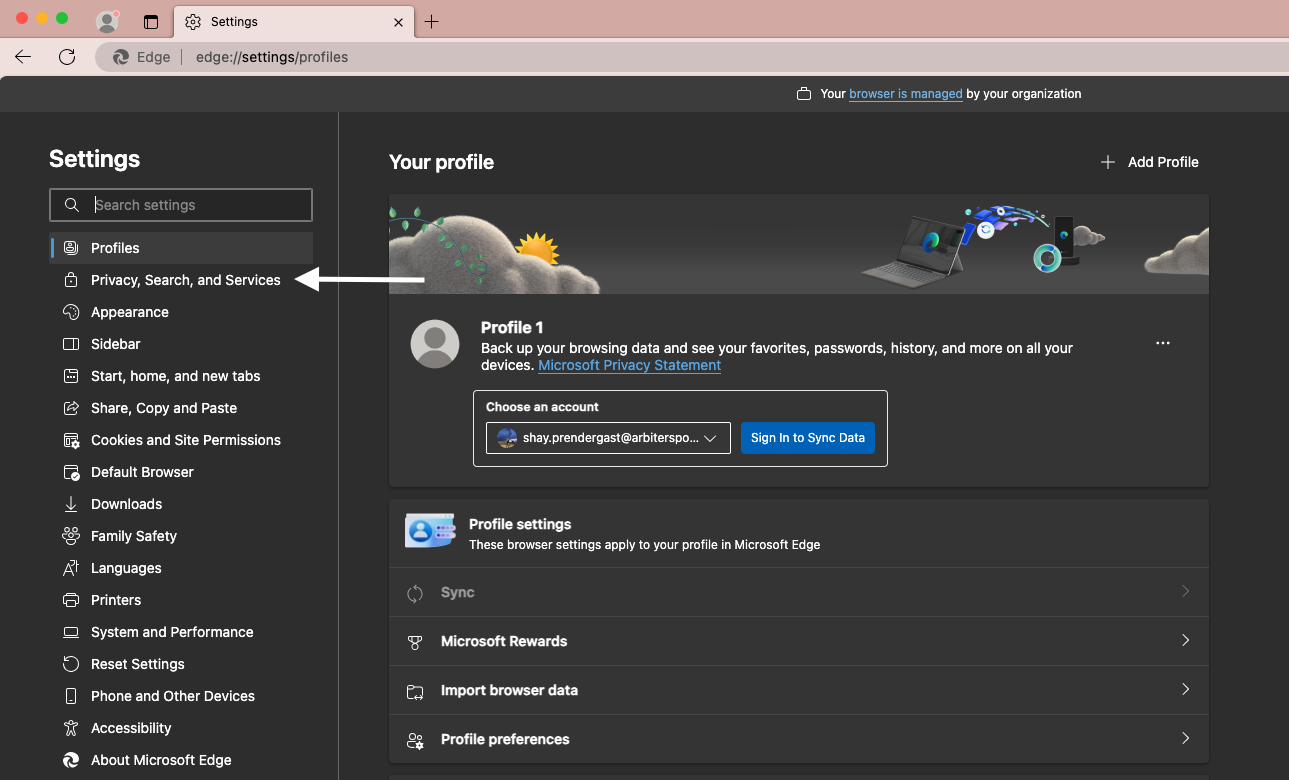
Task: Expand the Import browser data chevron
Action: point(1185,689)
